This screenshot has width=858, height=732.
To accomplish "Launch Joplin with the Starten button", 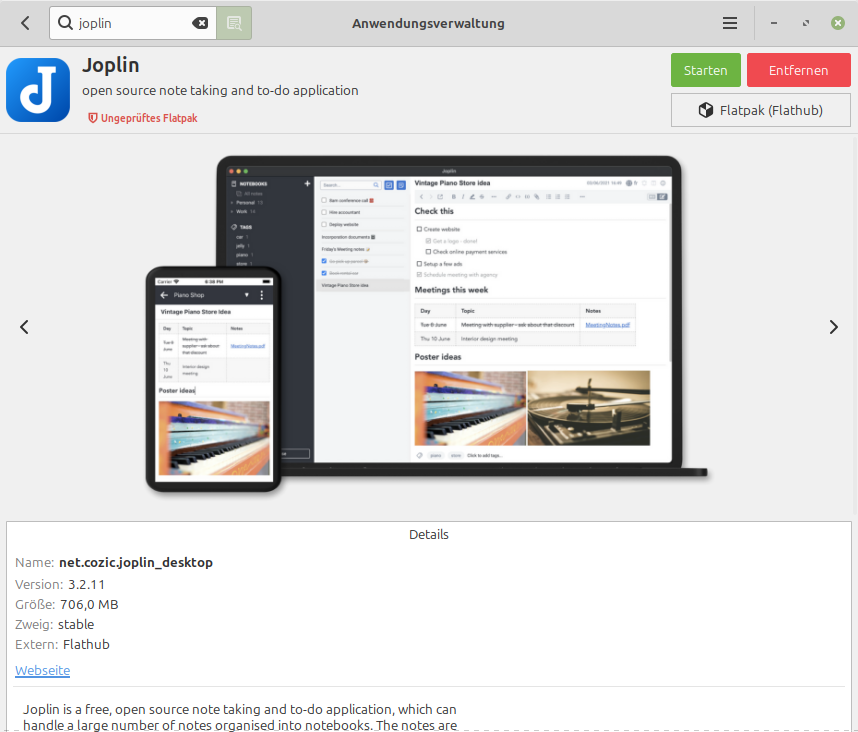I will [705, 70].
